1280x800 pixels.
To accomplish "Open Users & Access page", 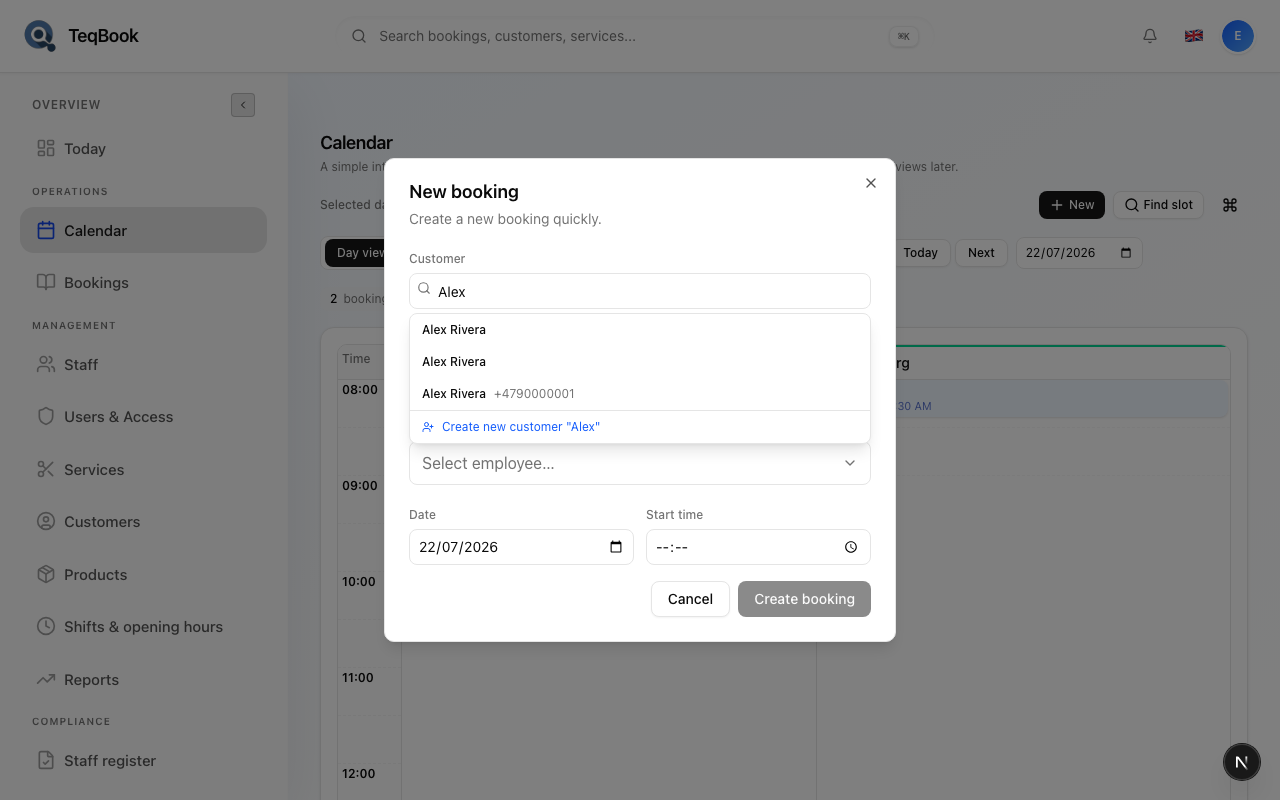I will pos(143,417).
